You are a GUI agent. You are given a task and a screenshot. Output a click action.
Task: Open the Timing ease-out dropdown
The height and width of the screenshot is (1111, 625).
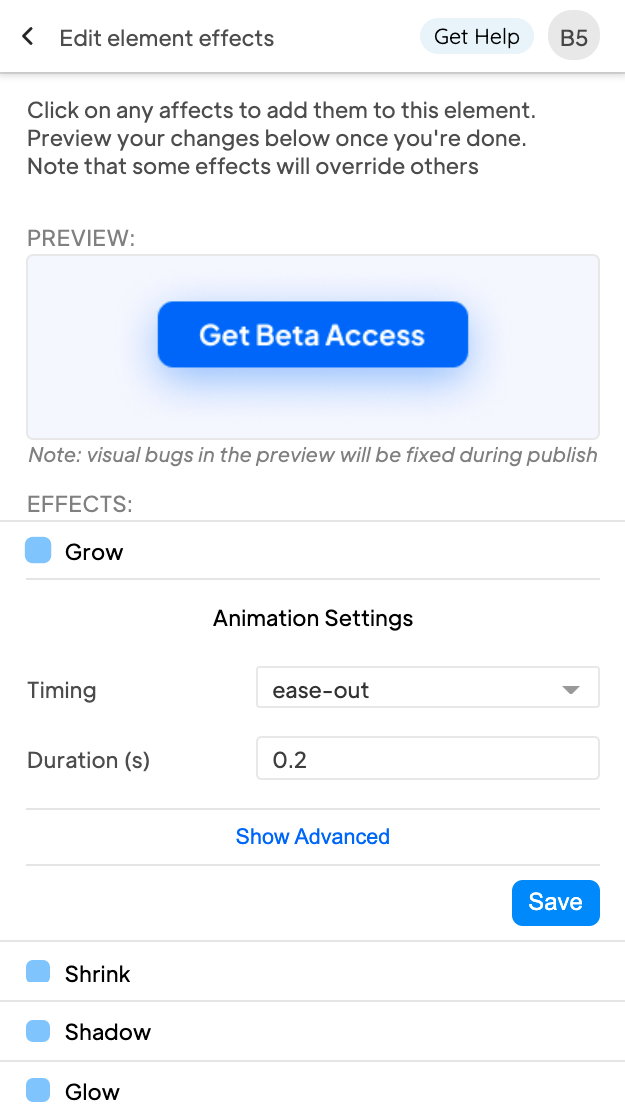[x=427, y=690]
